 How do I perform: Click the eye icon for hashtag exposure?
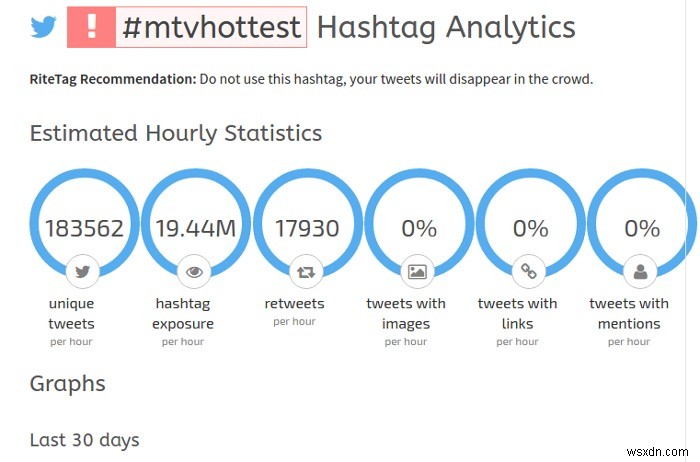[x=195, y=271]
